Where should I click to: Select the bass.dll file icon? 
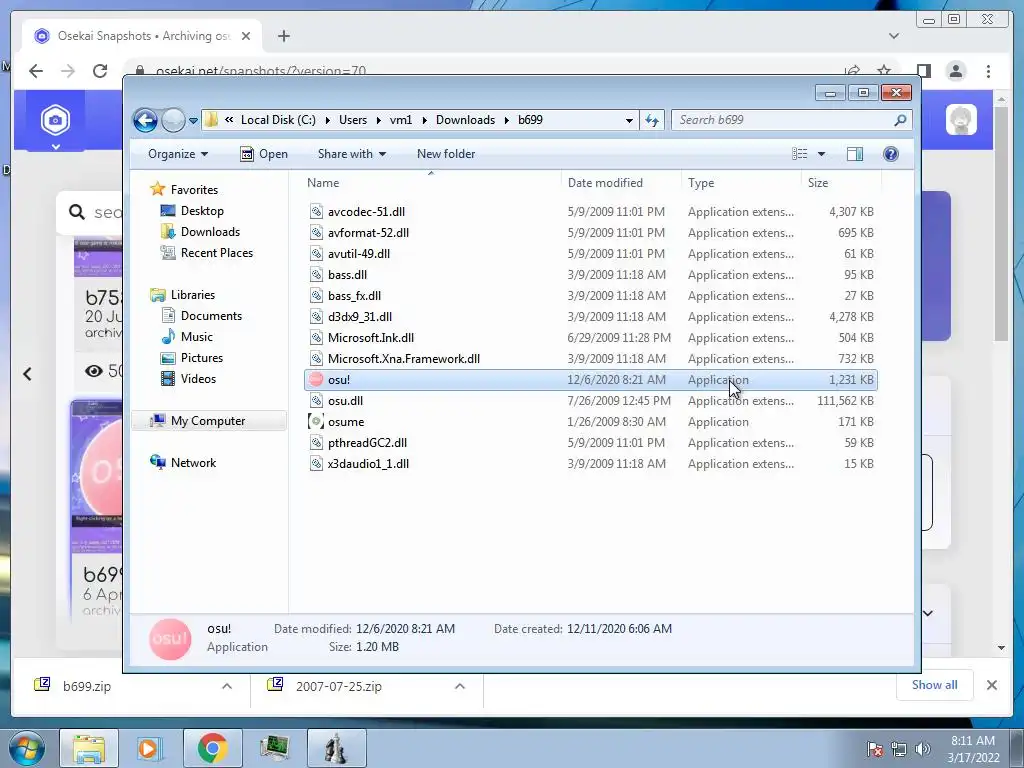(x=316, y=275)
